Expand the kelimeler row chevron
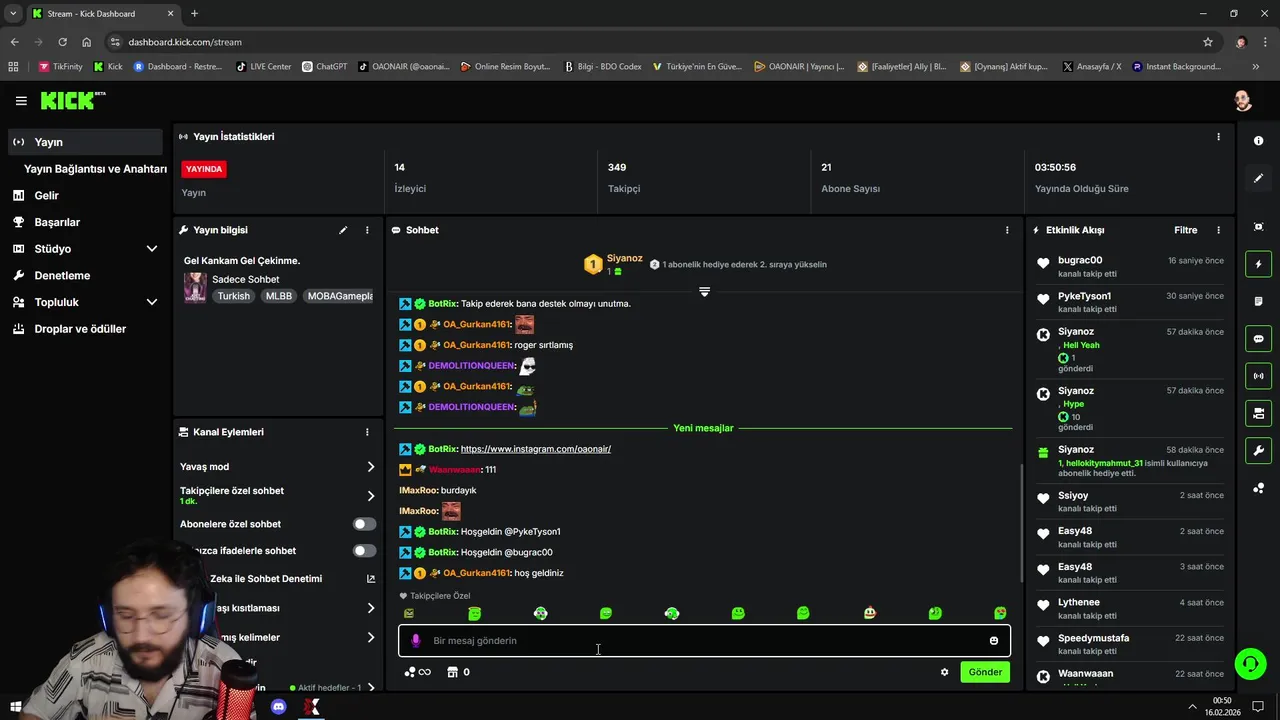Screen dimensions: 1280x720 [x=370, y=638]
